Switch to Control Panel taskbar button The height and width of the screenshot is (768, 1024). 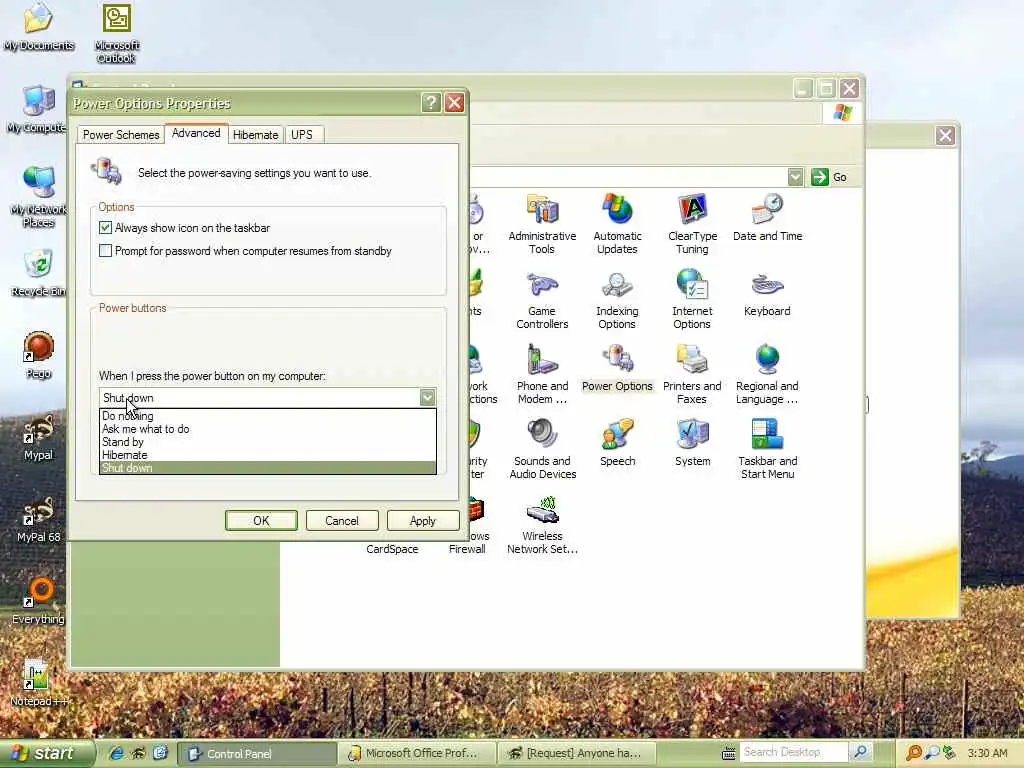pos(257,753)
